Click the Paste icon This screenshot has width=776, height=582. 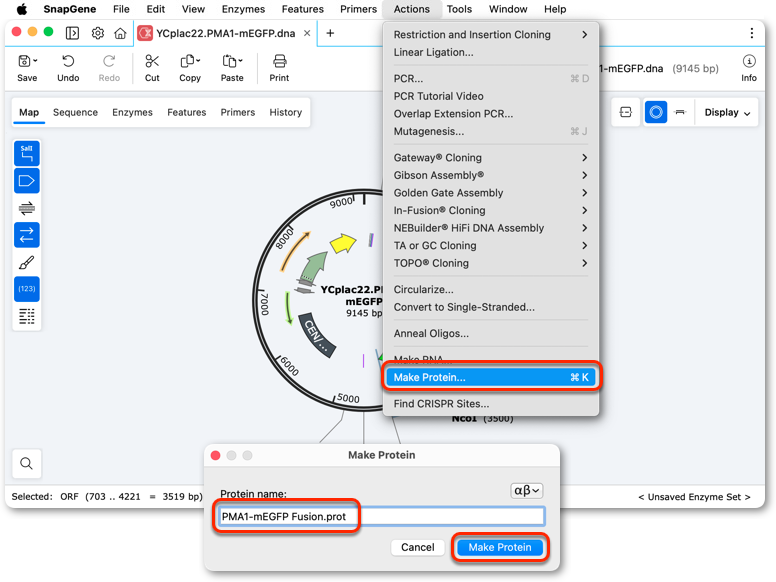pyautogui.click(x=230, y=61)
